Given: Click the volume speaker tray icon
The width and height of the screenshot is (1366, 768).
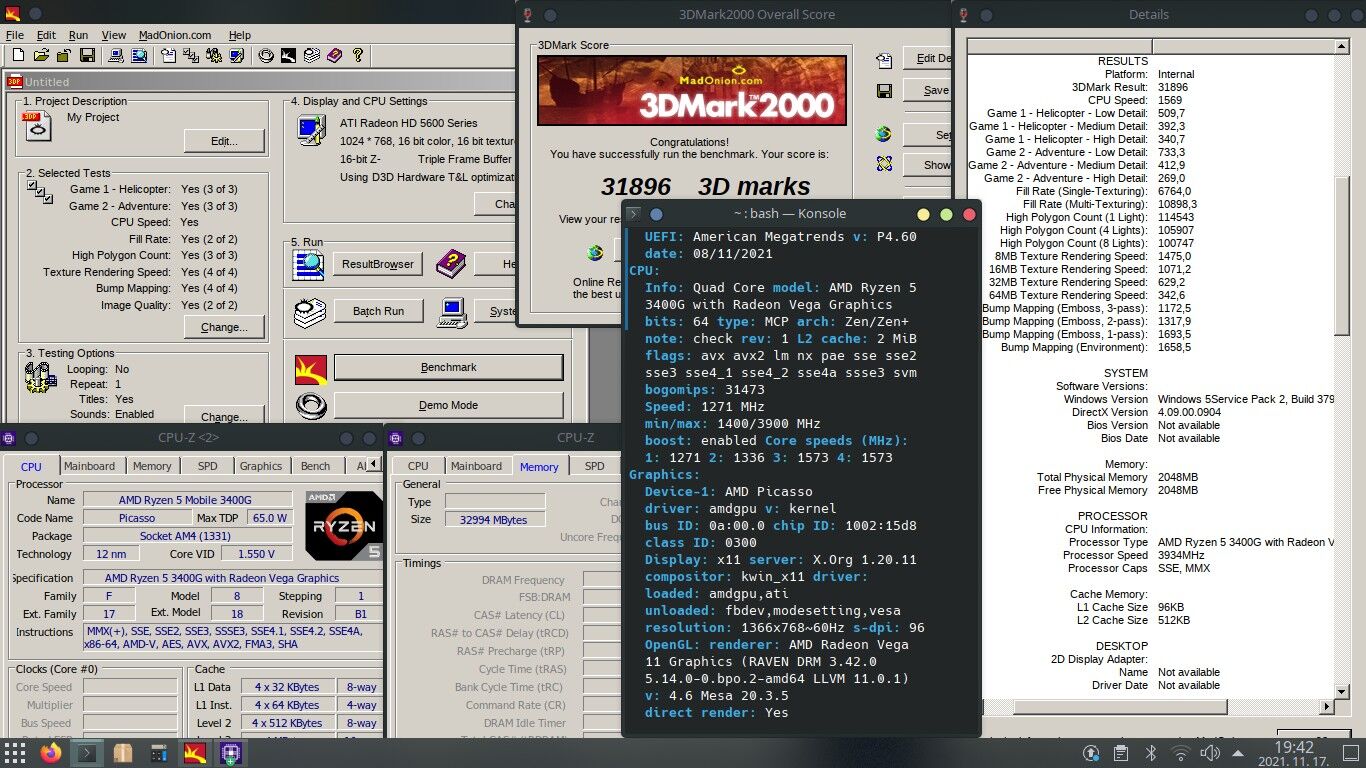Looking at the screenshot, I should point(1209,753).
